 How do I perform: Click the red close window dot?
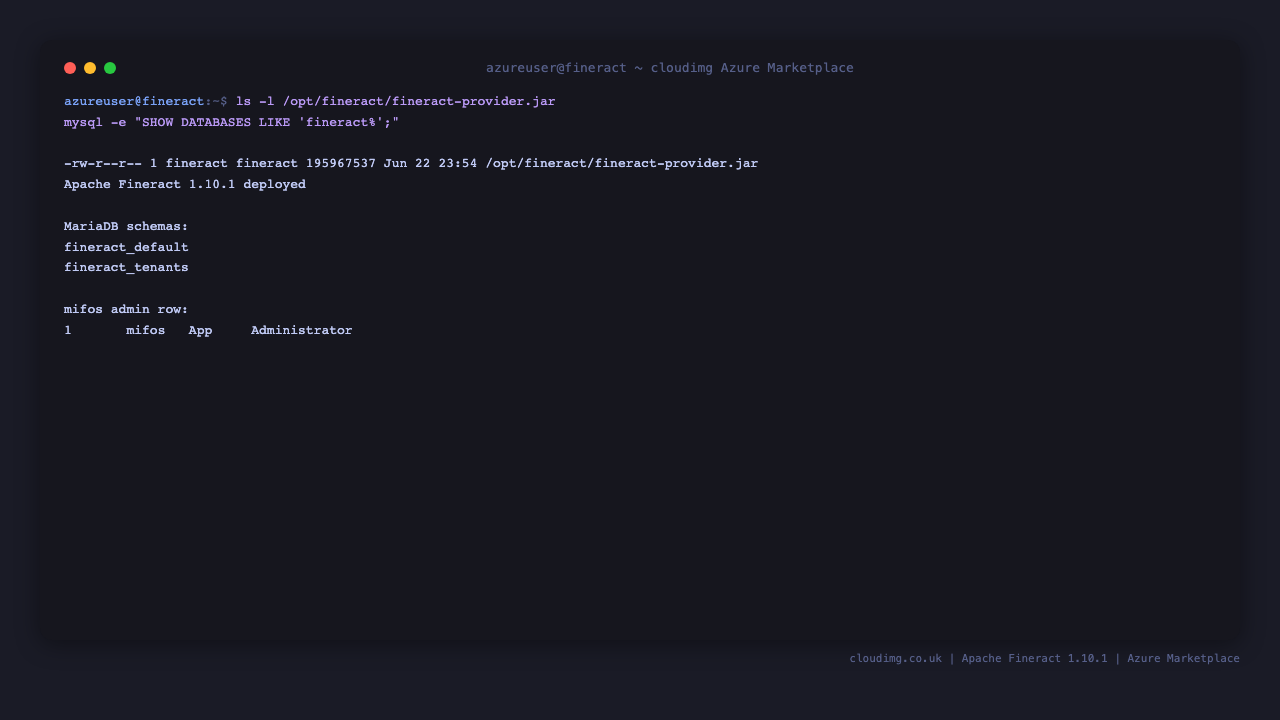(x=70, y=68)
